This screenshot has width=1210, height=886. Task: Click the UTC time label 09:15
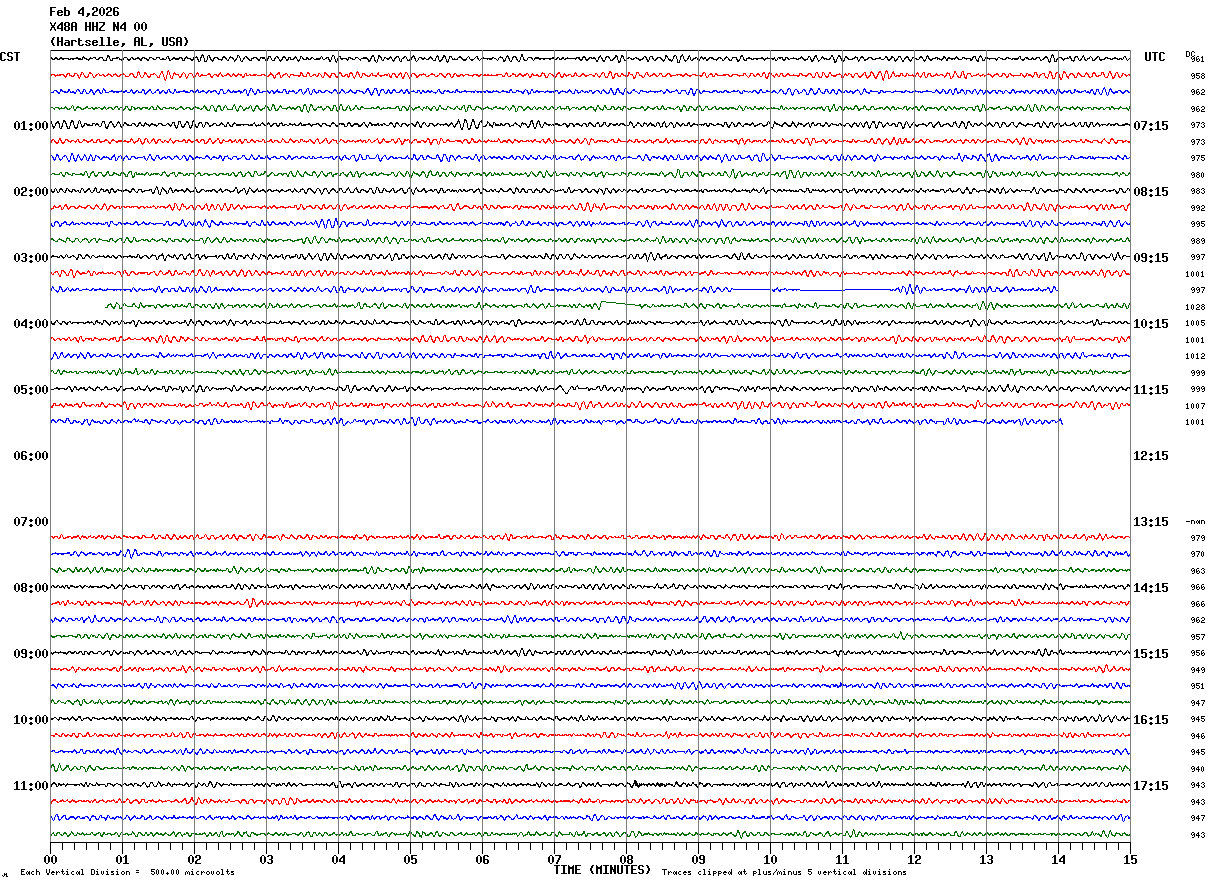point(1151,258)
